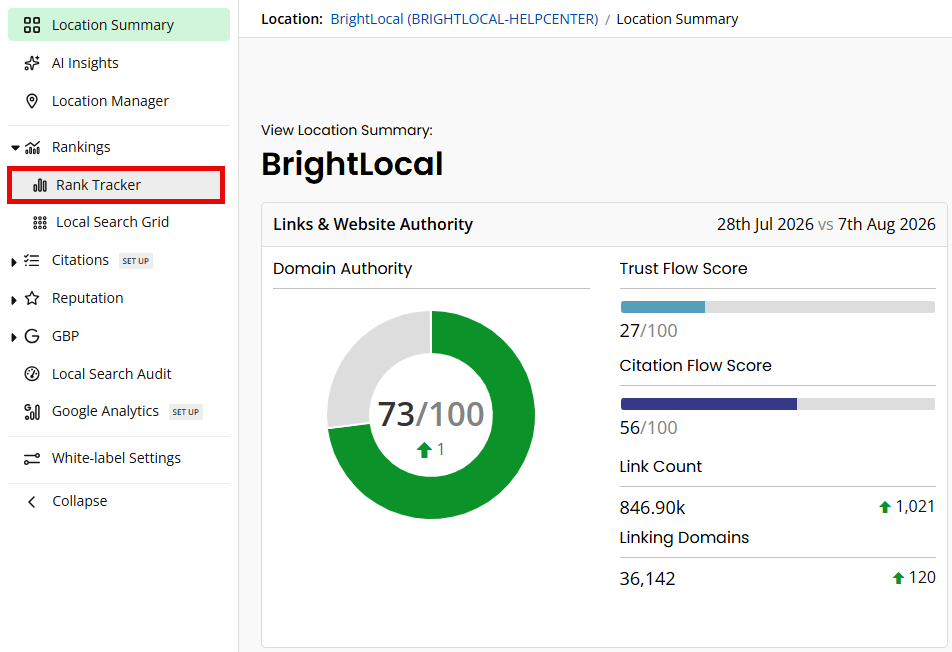Viewport: 952px width, 652px height.
Task: Click the Local Search Grid dots icon
Action: point(39,223)
